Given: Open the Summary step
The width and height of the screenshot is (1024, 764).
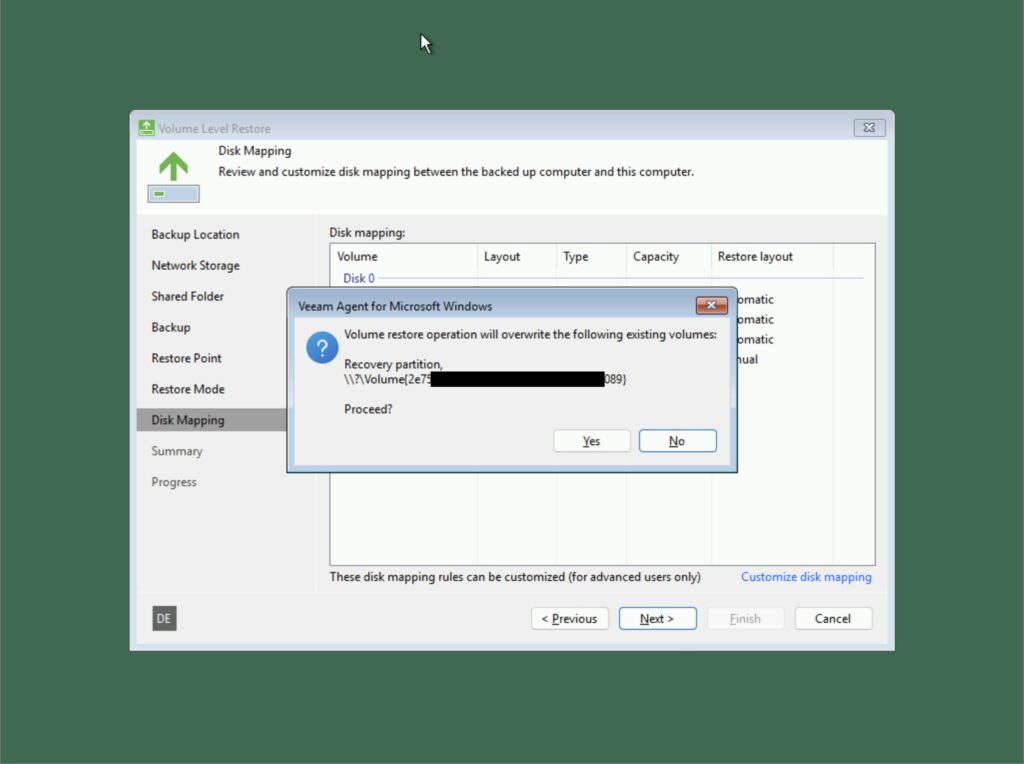Looking at the screenshot, I should pos(177,451).
